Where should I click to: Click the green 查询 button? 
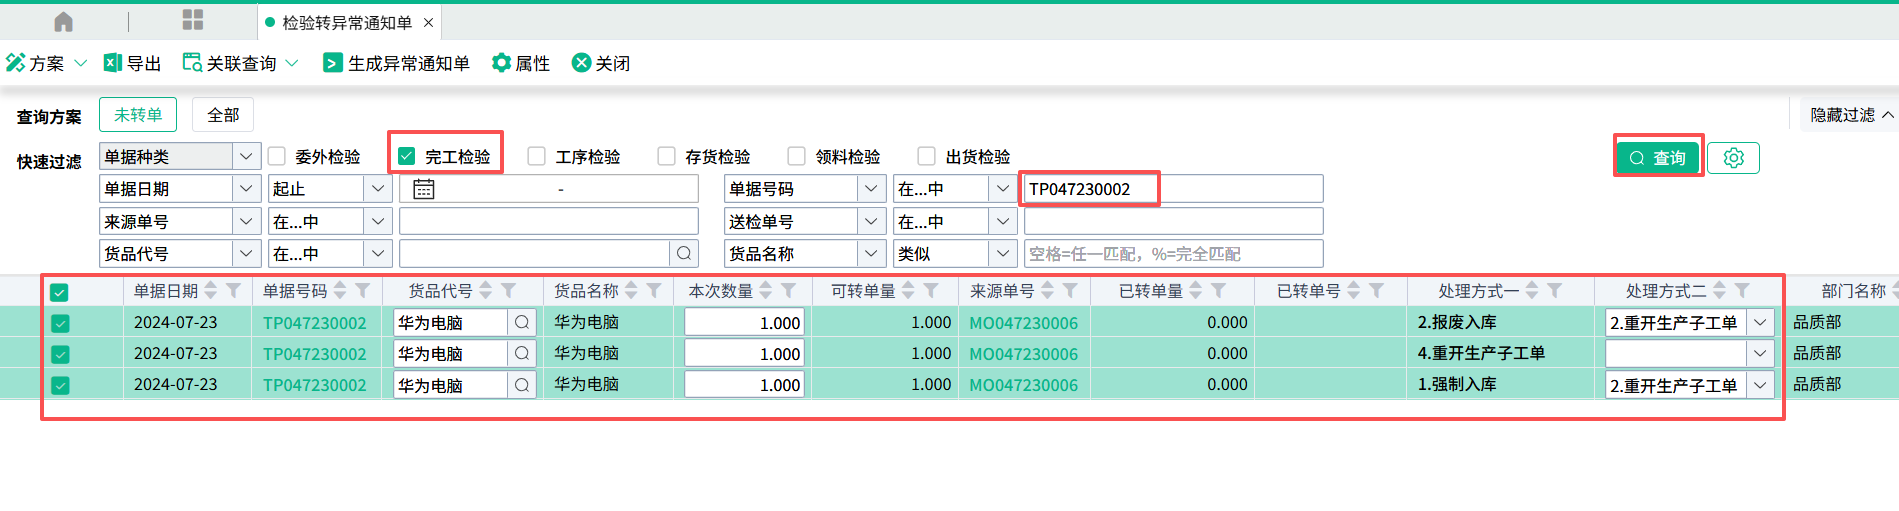(x=1658, y=158)
